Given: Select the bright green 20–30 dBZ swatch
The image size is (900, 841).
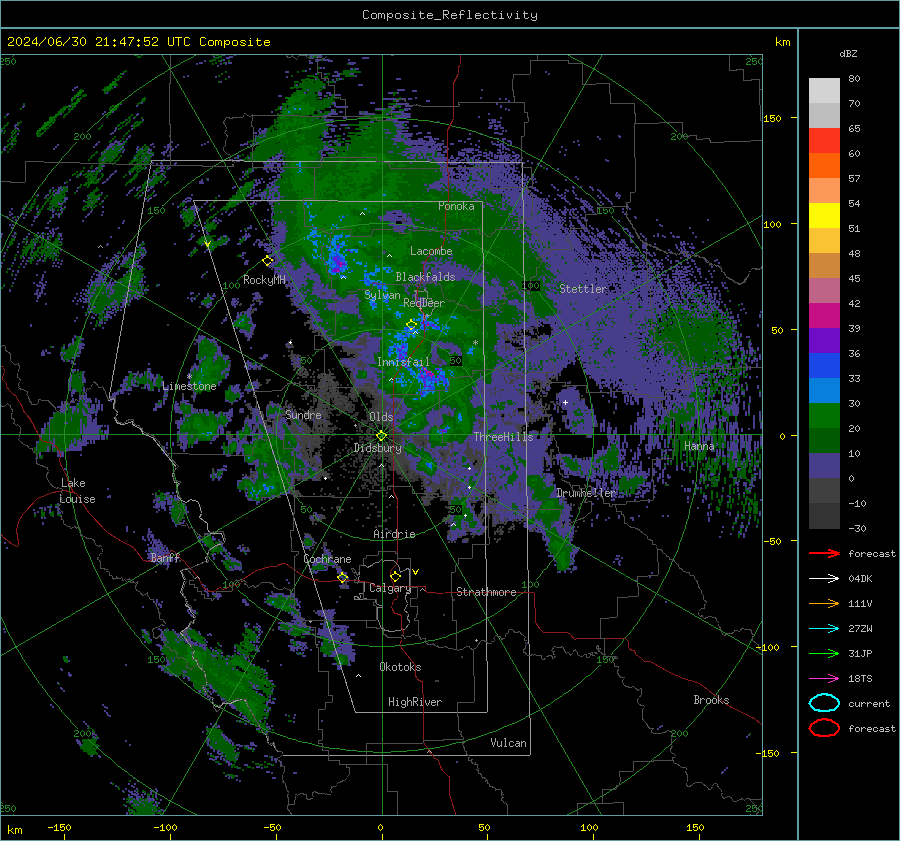Looking at the screenshot, I should tap(824, 416).
